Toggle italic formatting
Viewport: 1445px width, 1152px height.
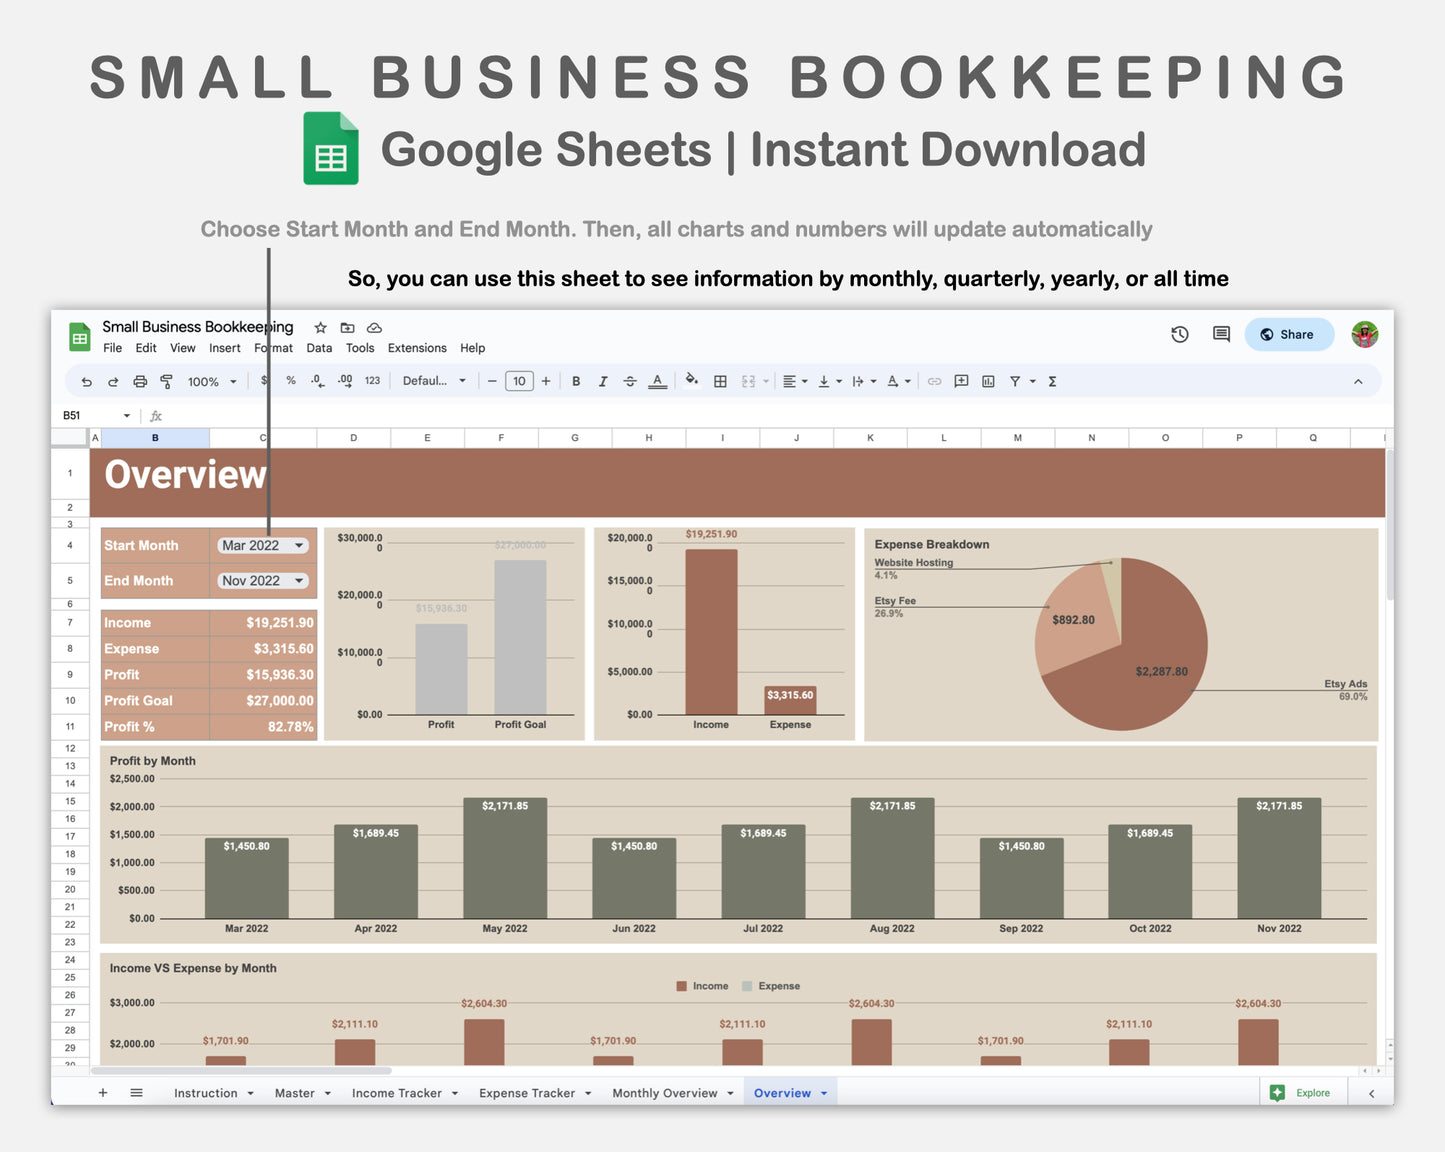pyautogui.click(x=603, y=381)
